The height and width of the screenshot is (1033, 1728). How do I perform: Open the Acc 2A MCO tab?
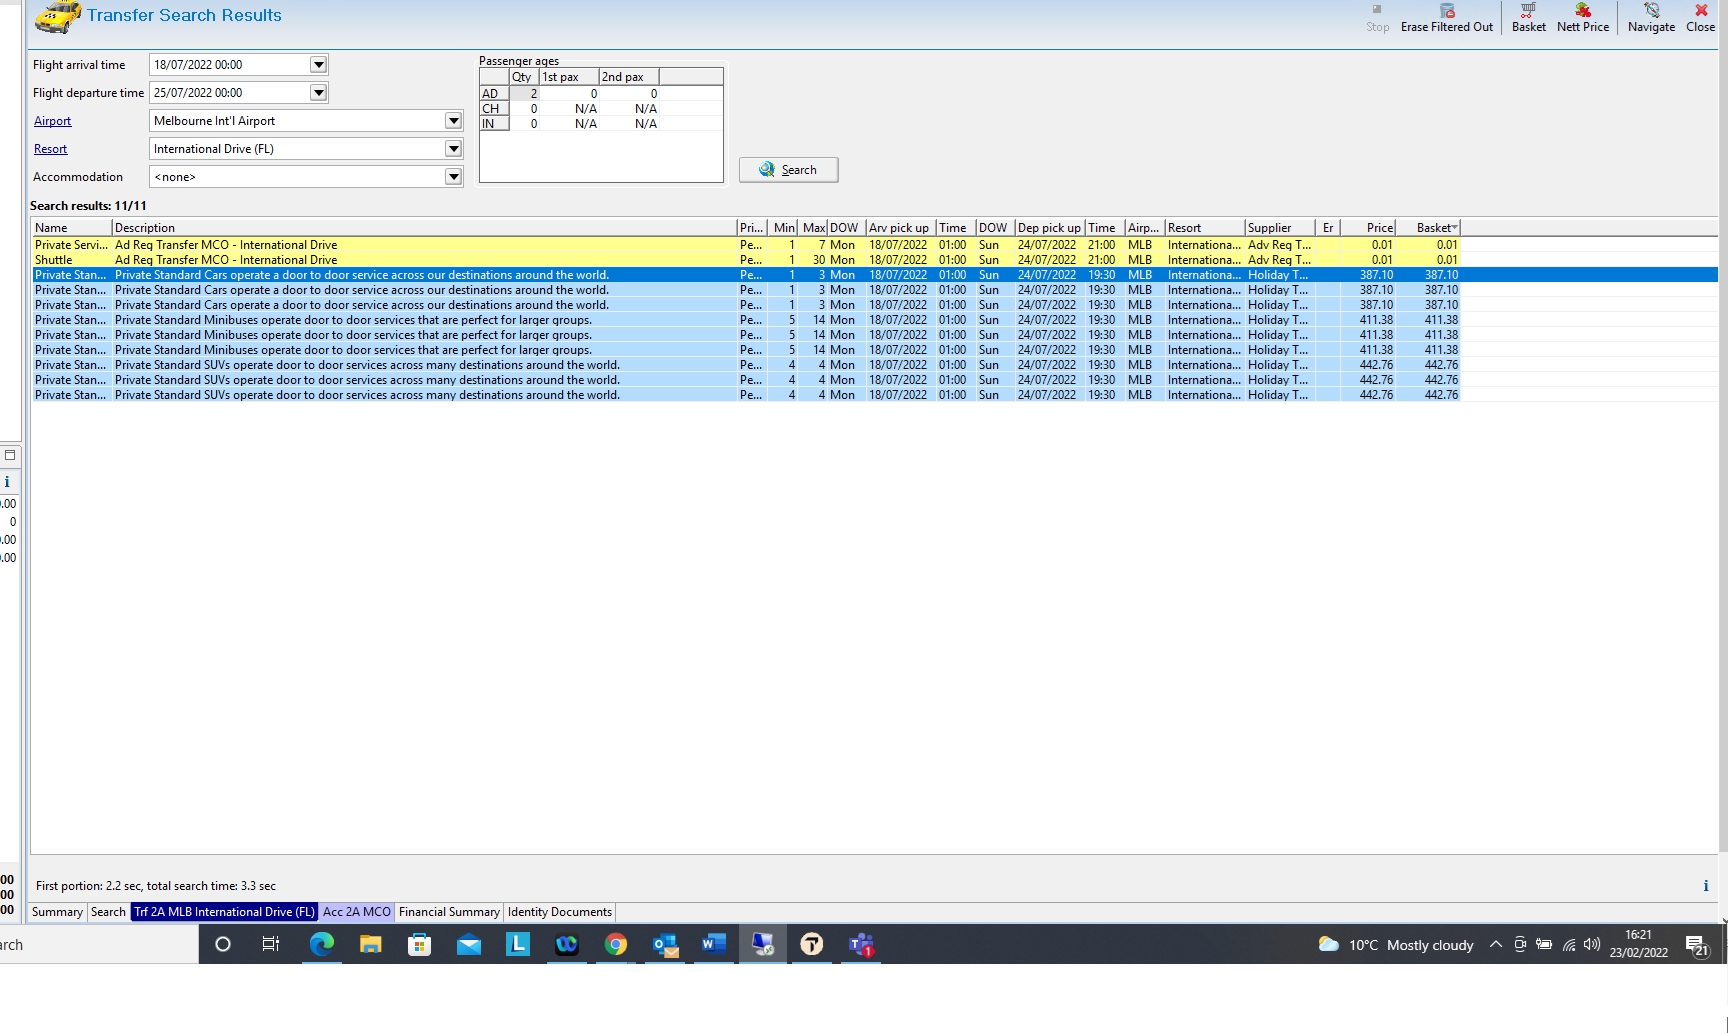357,912
